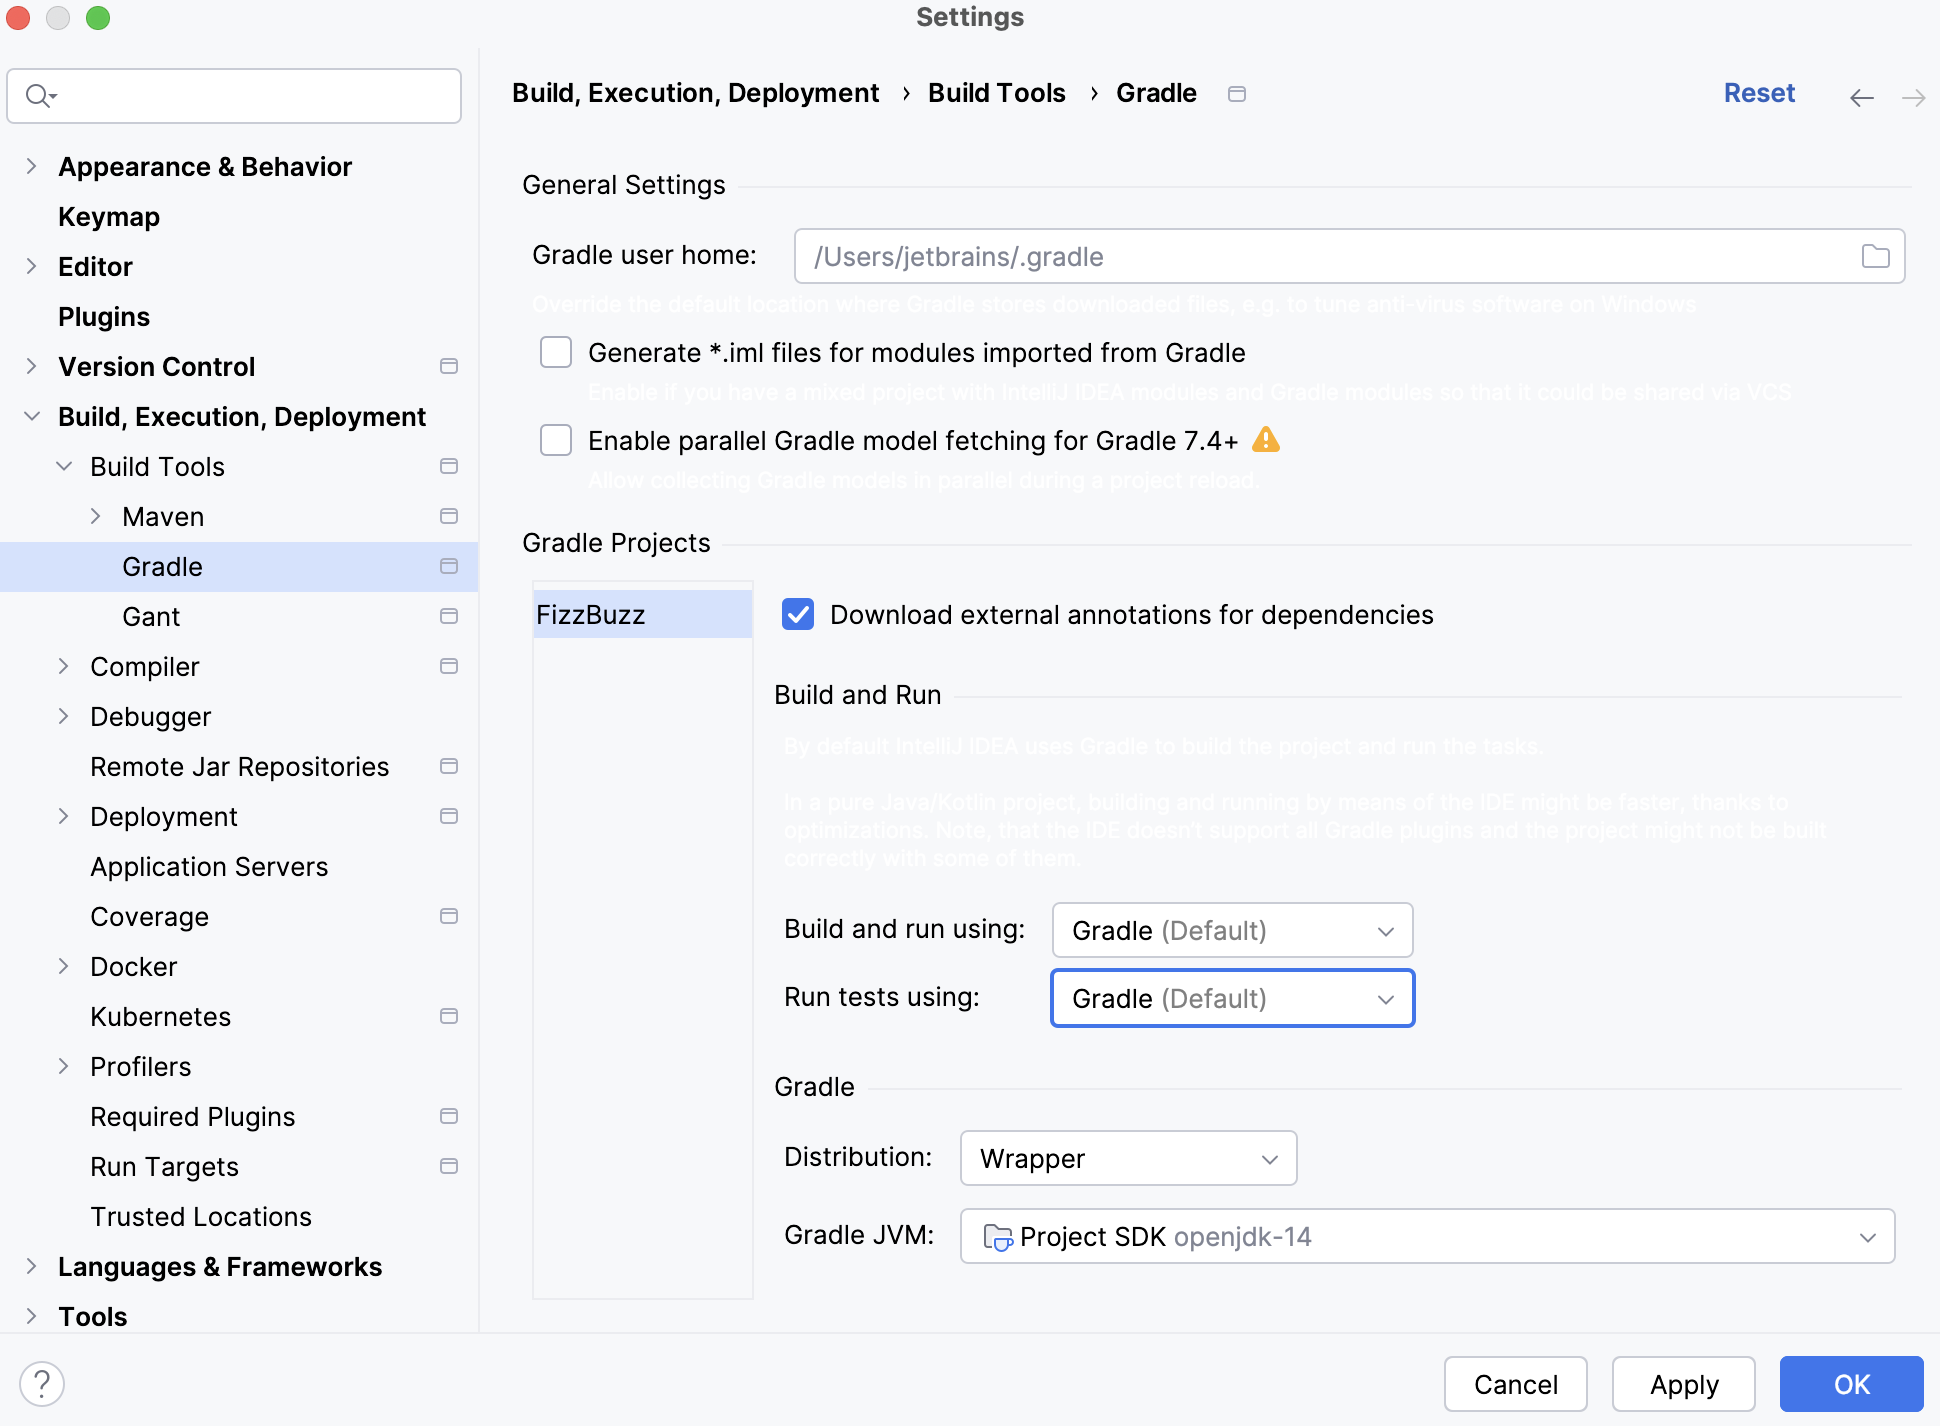The height and width of the screenshot is (1426, 1940).
Task: Open the Build and run using dropdown
Action: 1231,929
